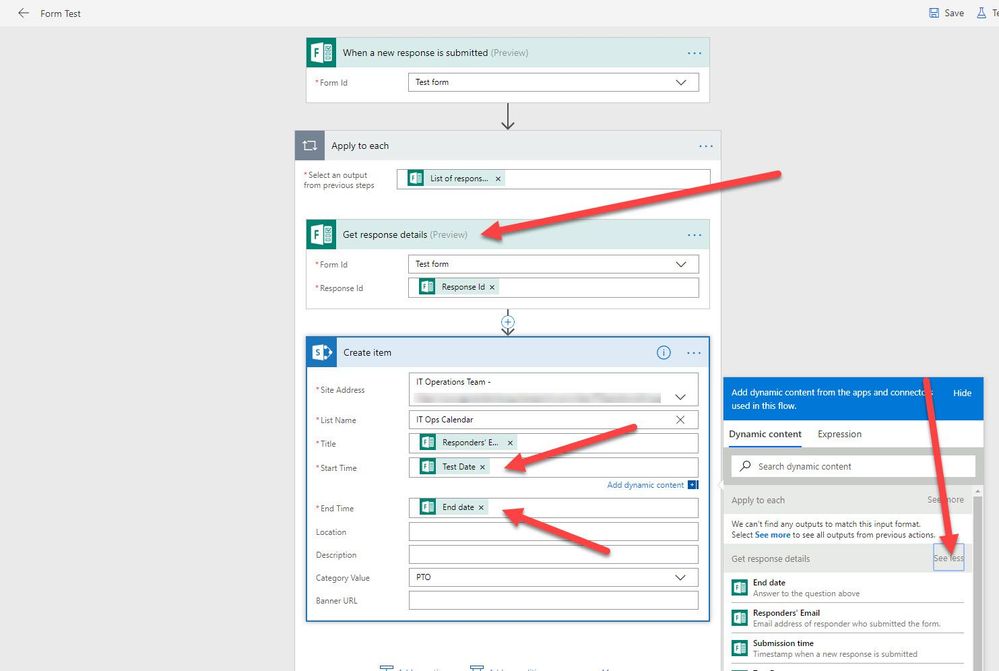Click the SharePoint icon on Create item
Image resolution: width=999 pixels, height=671 pixels.
pyautogui.click(x=322, y=352)
